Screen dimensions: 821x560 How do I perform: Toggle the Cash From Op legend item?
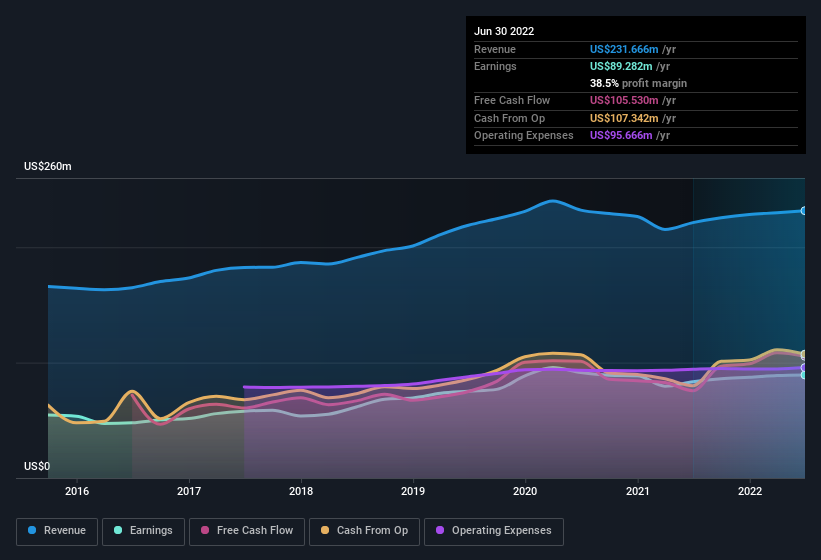pyautogui.click(x=363, y=531)
